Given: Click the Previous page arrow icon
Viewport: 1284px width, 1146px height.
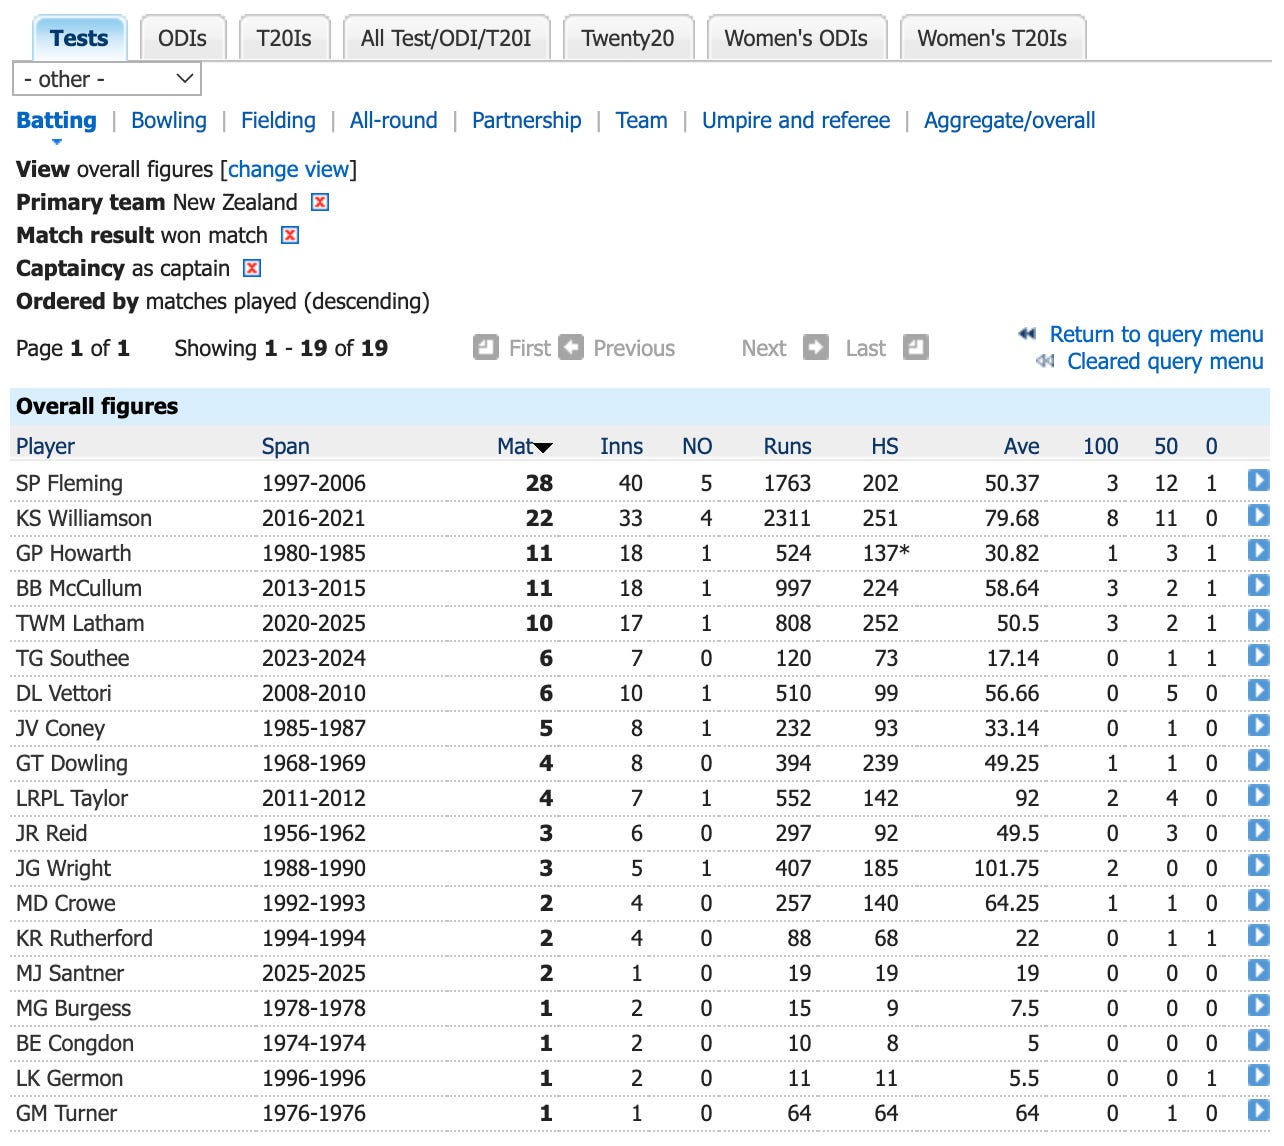Looking at the screenshot, I should (571, 347).
